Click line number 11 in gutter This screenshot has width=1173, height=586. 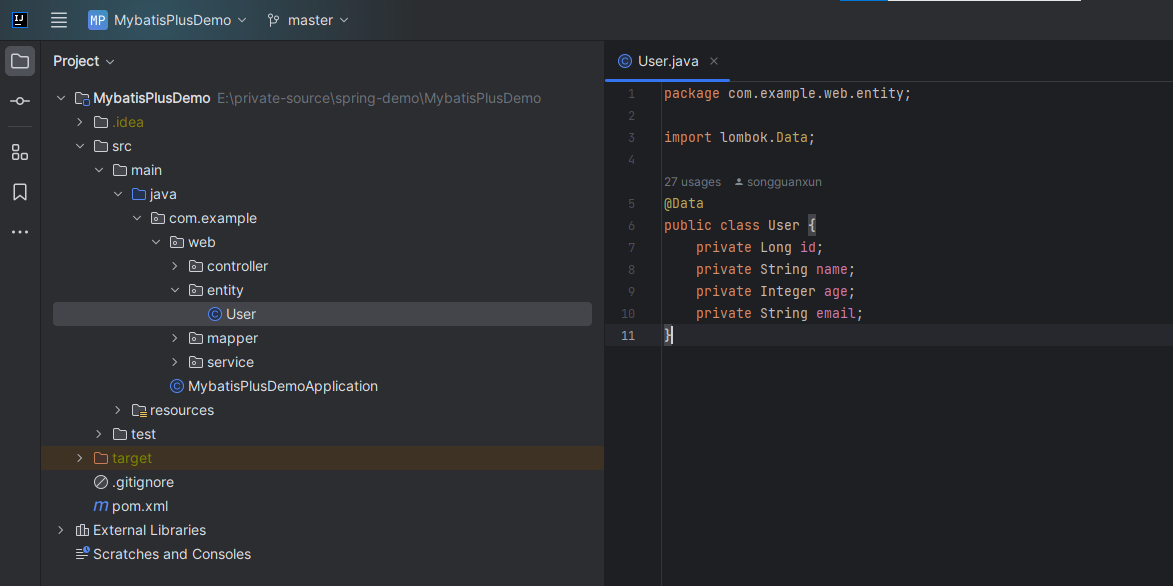pos(628,335)
